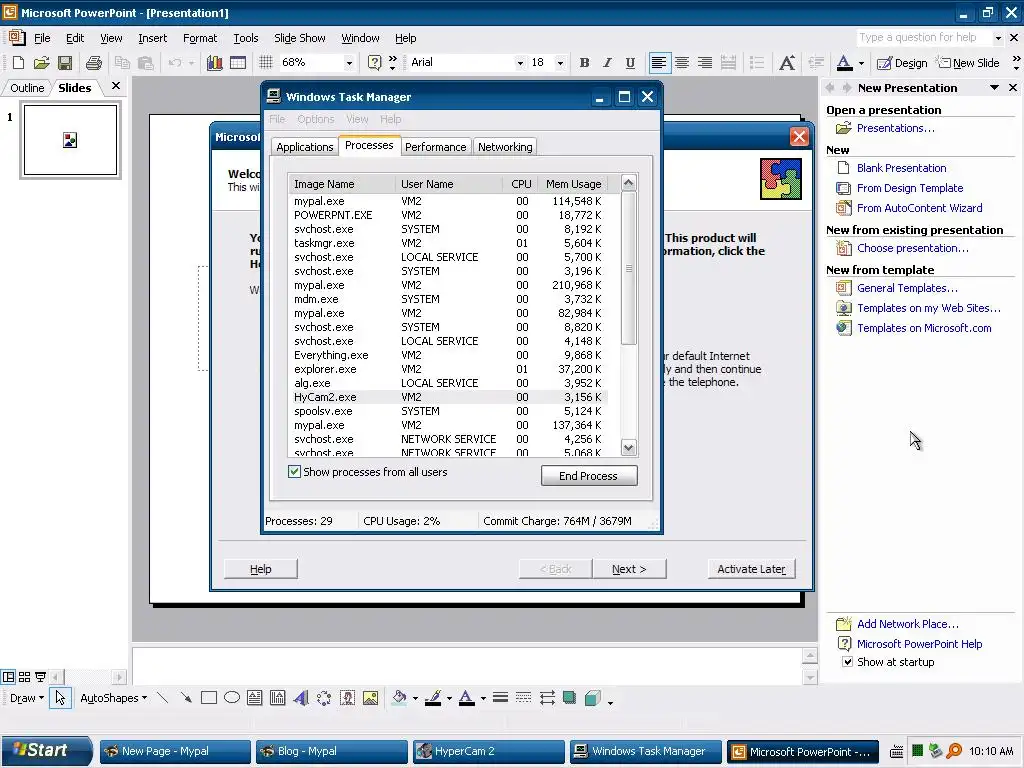Click the Align Right icon
The height and width of the screenshot is (768, 1024).
click(705, 63)
